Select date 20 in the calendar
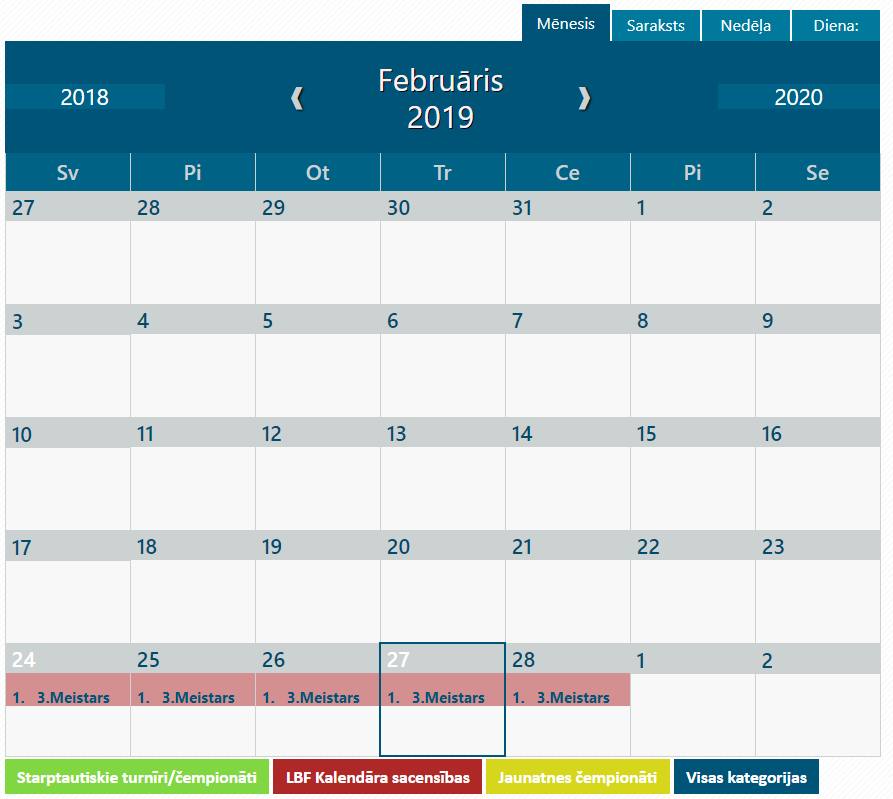Image resolution: width=893 pixels, height=799 pixels. point(398,547)
